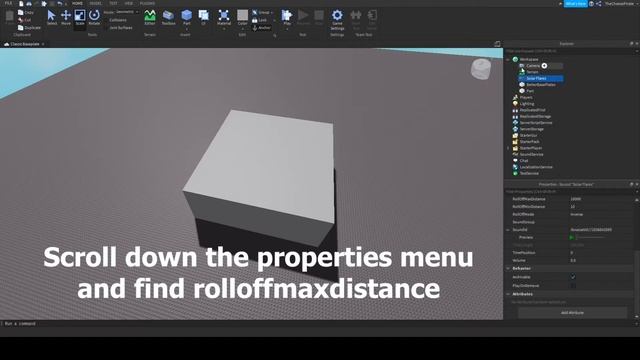640x360 pixels.
Task: Collapse the Attributes section
Action: (x=509, y=294)
